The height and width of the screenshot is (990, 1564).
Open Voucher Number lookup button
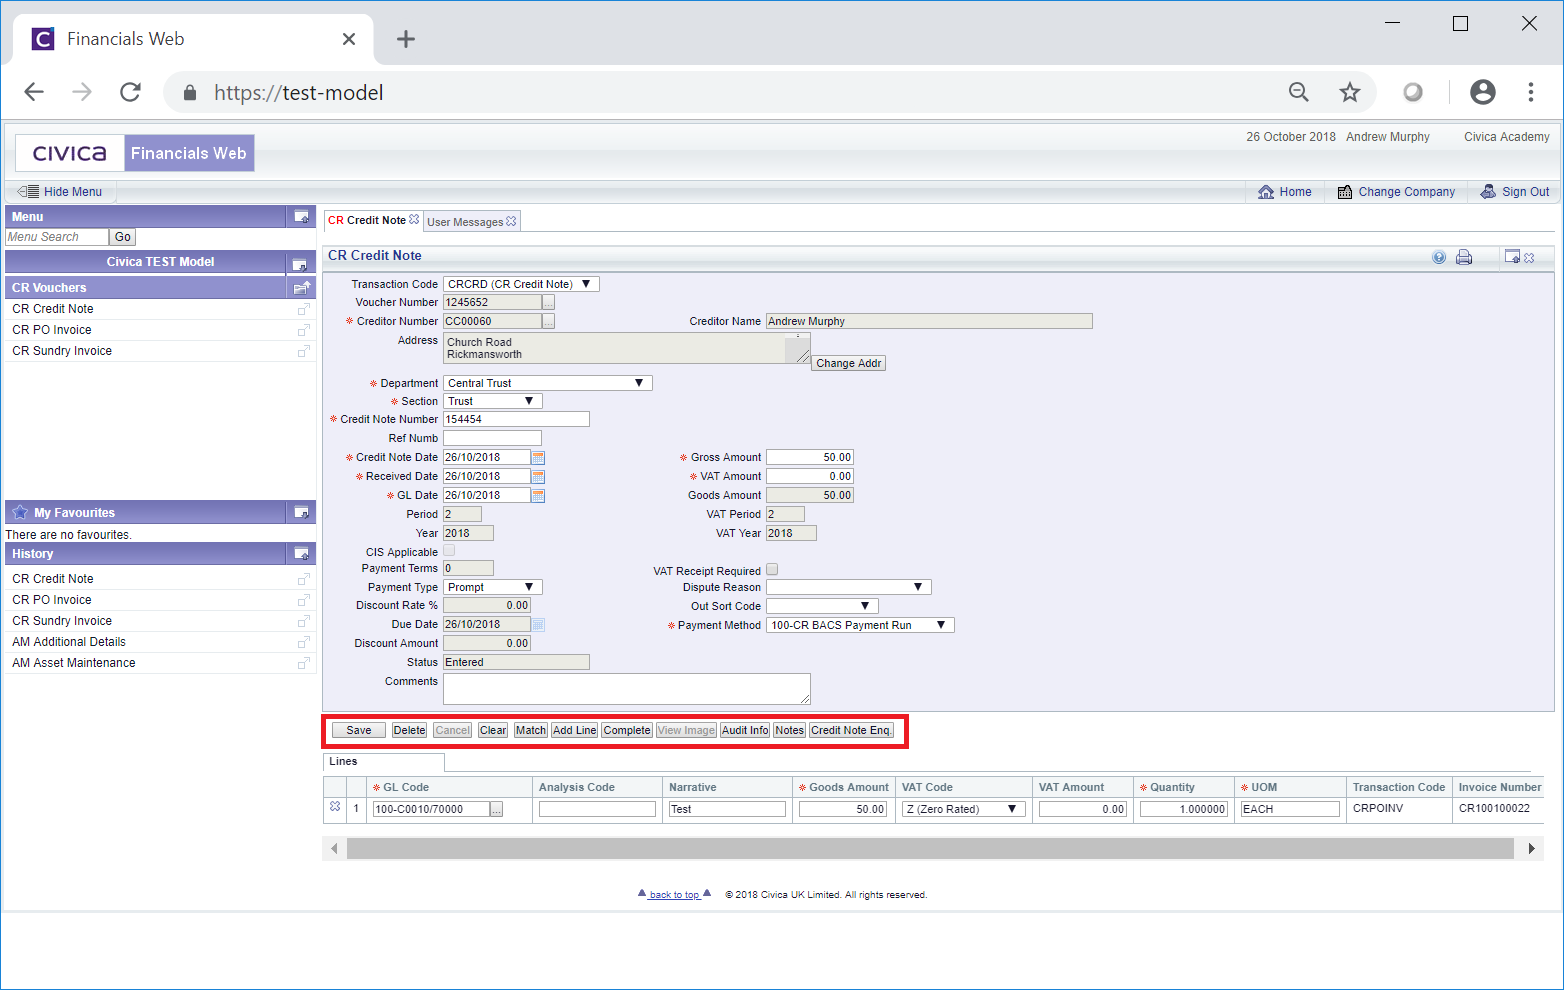coord(548,303)
